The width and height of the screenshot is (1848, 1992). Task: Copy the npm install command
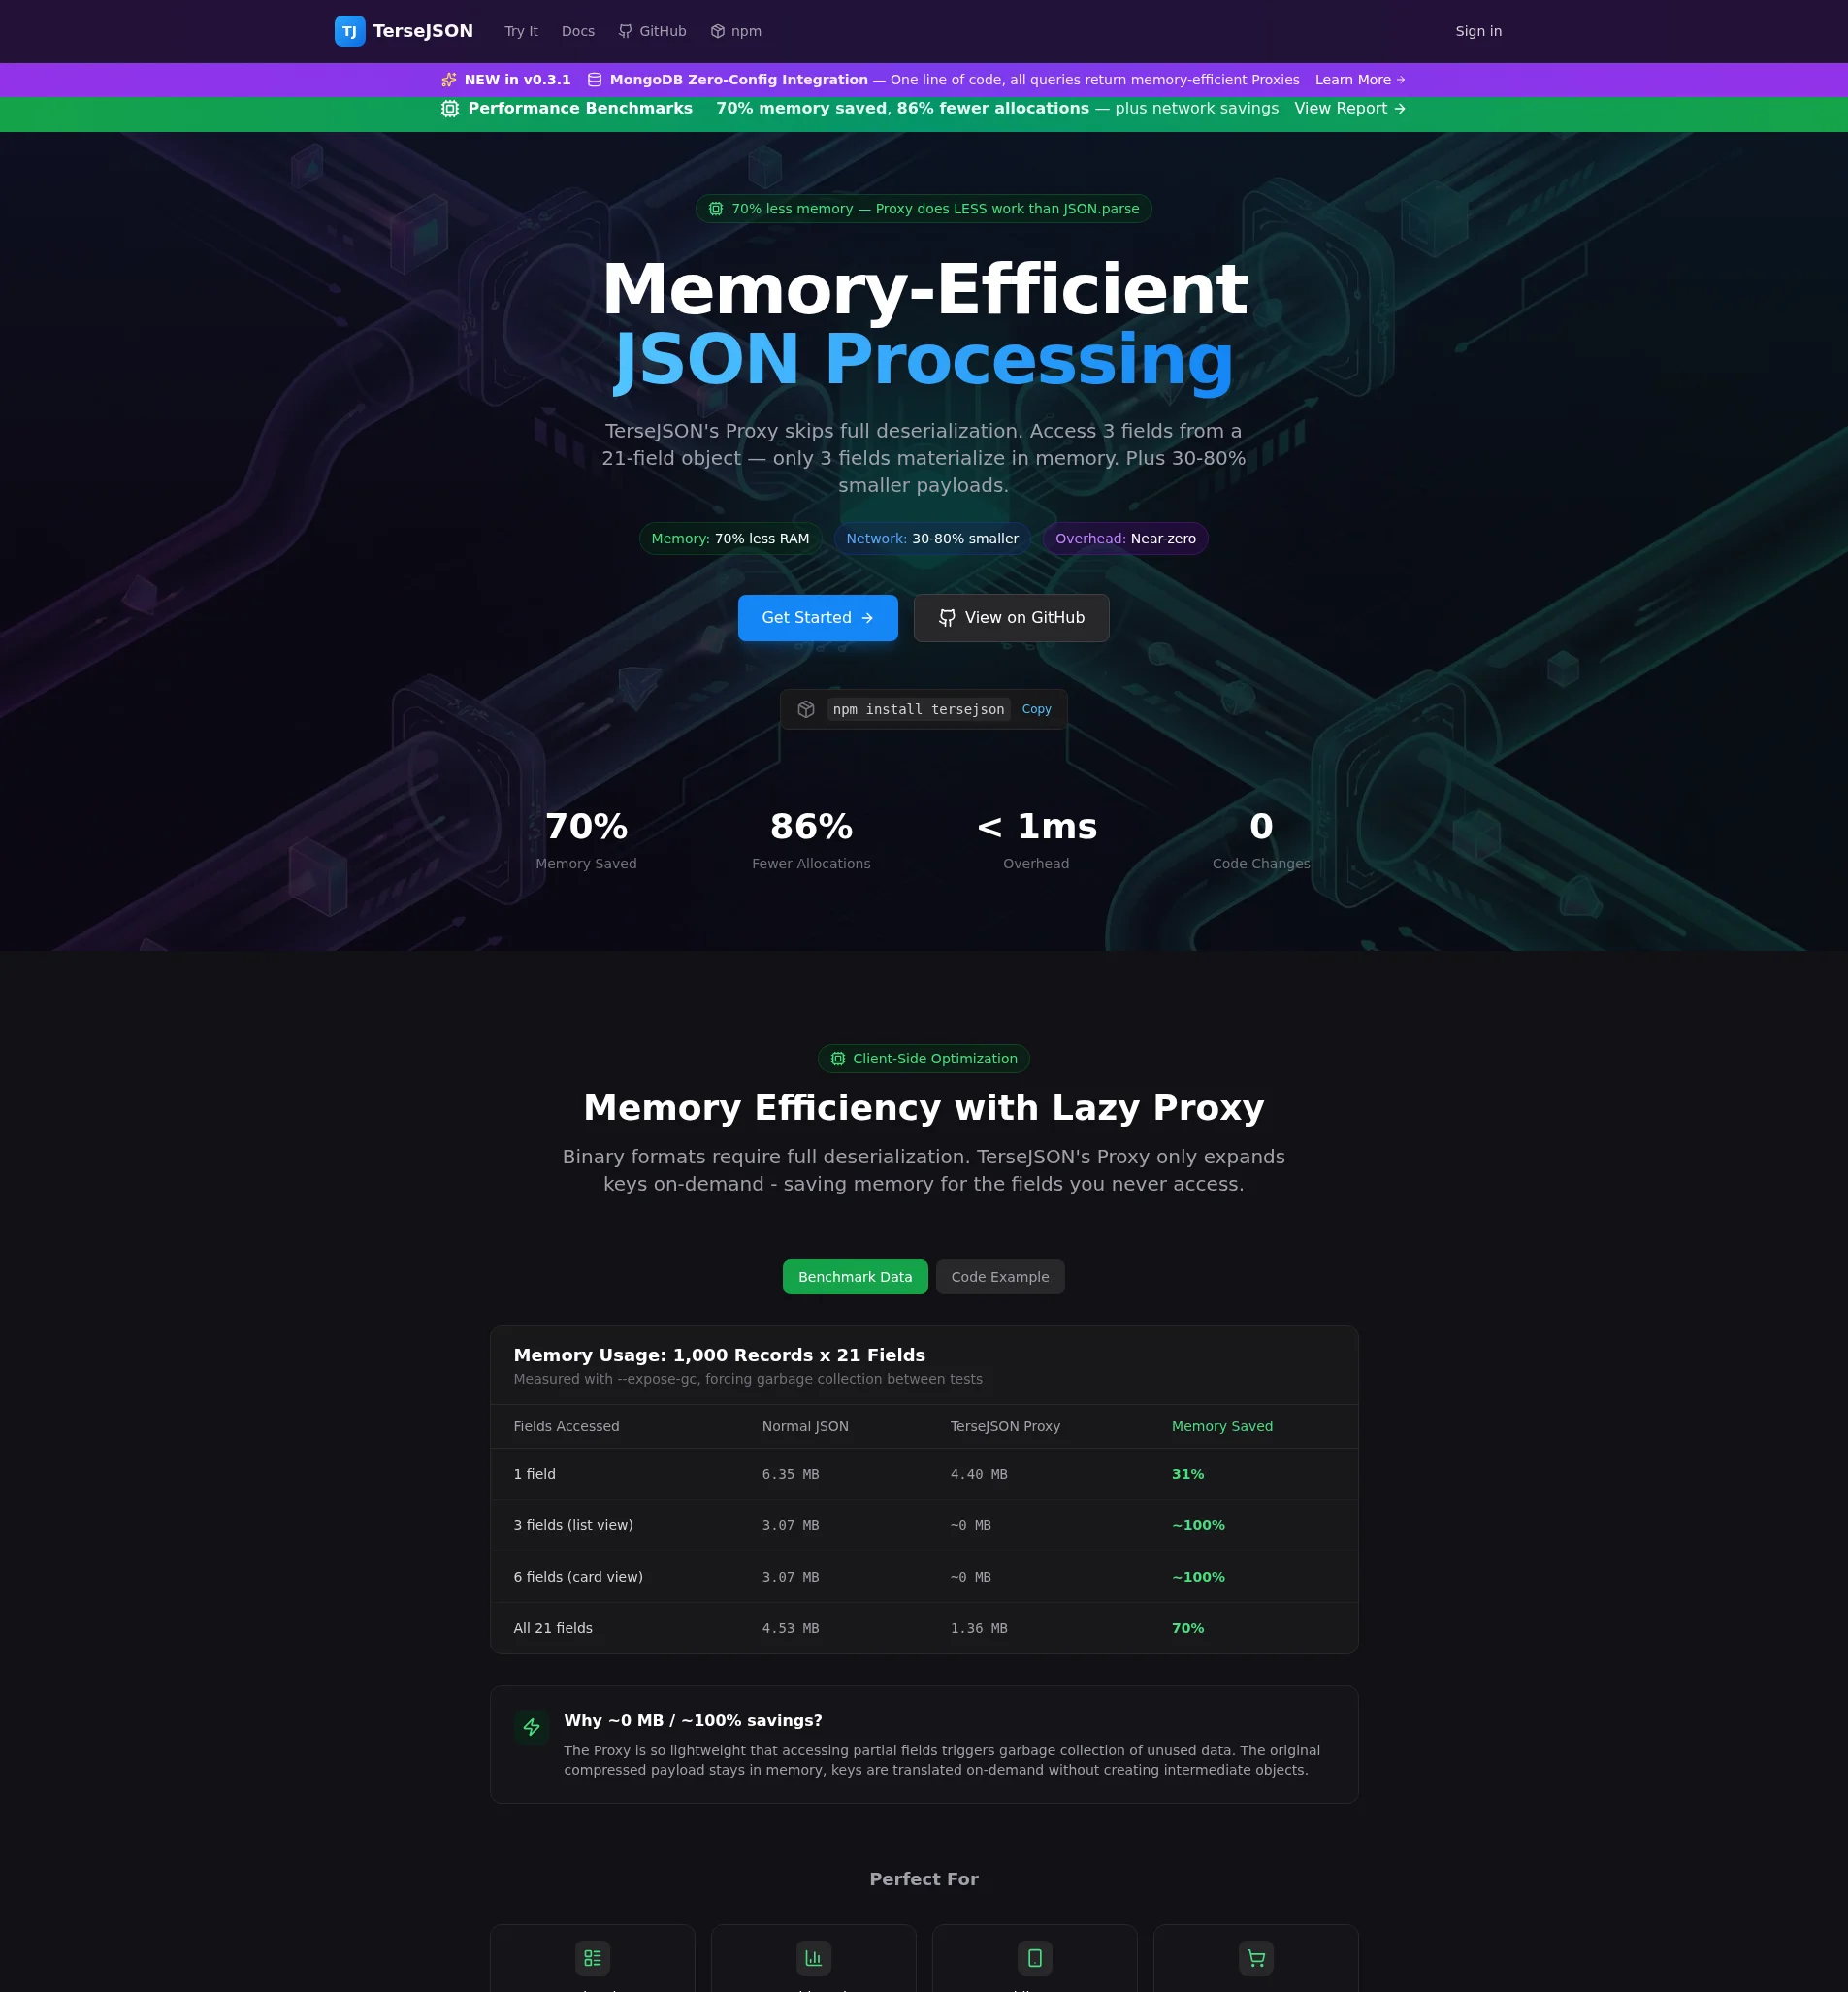point(1036,709)
